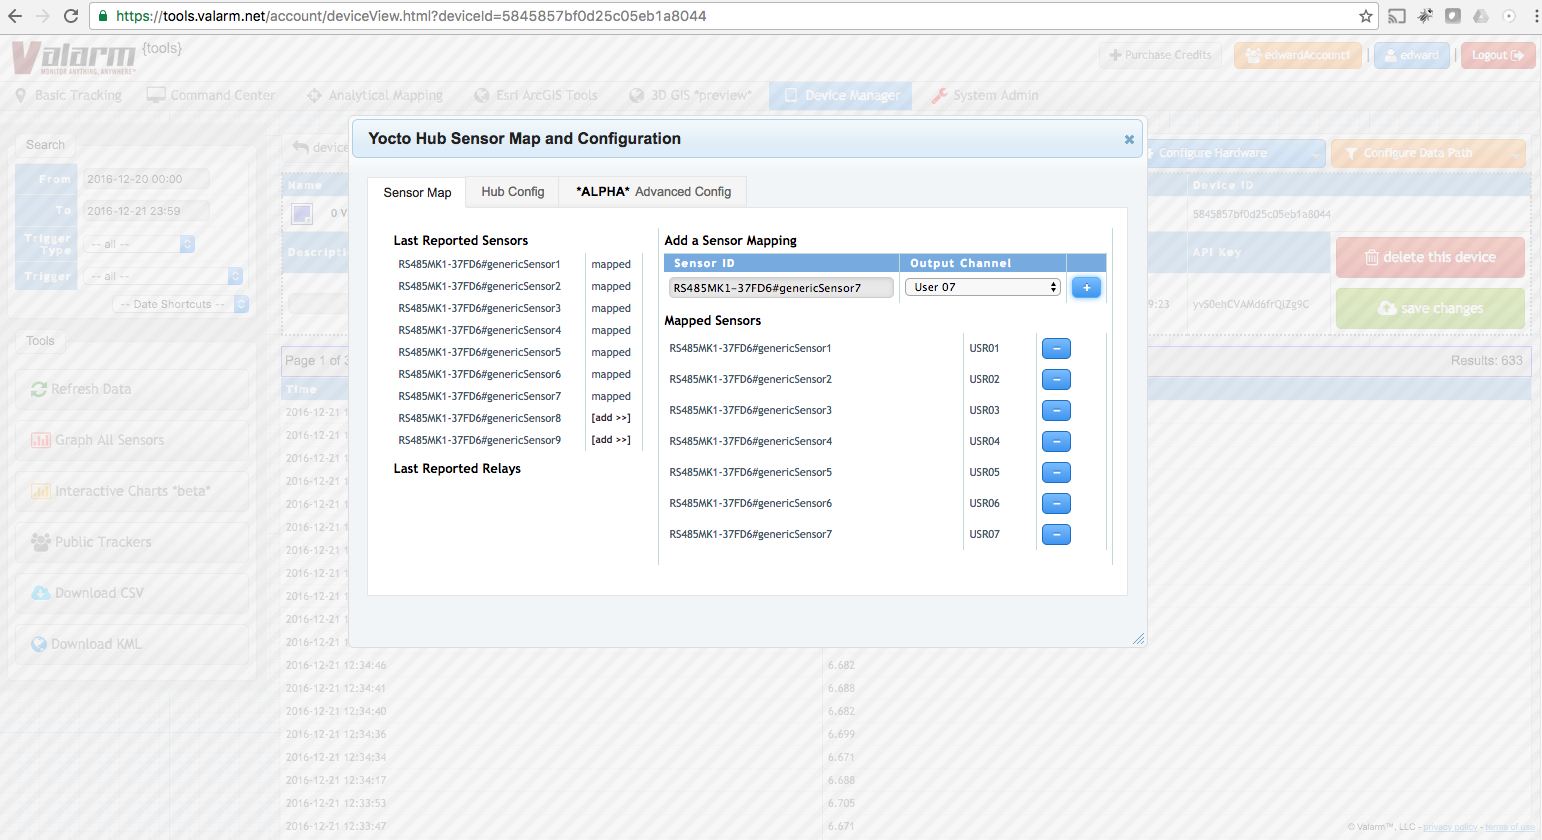Open Basic Tracking nav item
Image resolution: width=1542 pixels, height=840 pixels.
tap(69, 96)
